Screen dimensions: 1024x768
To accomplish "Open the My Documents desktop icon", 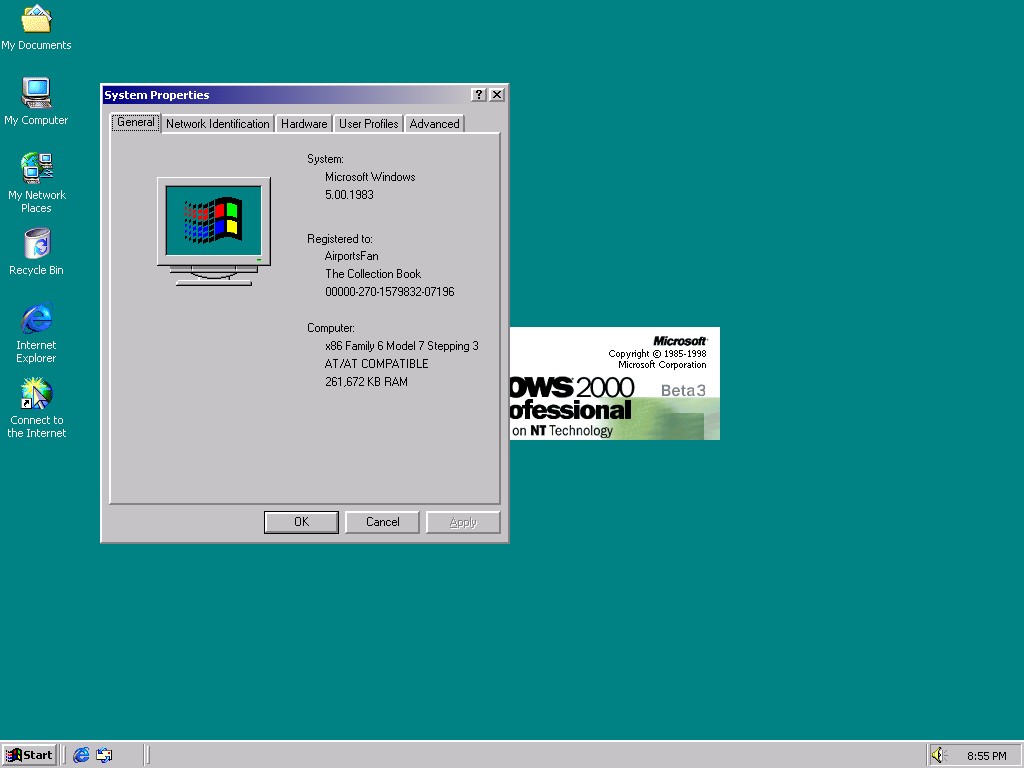I will [x=36, y=26].
